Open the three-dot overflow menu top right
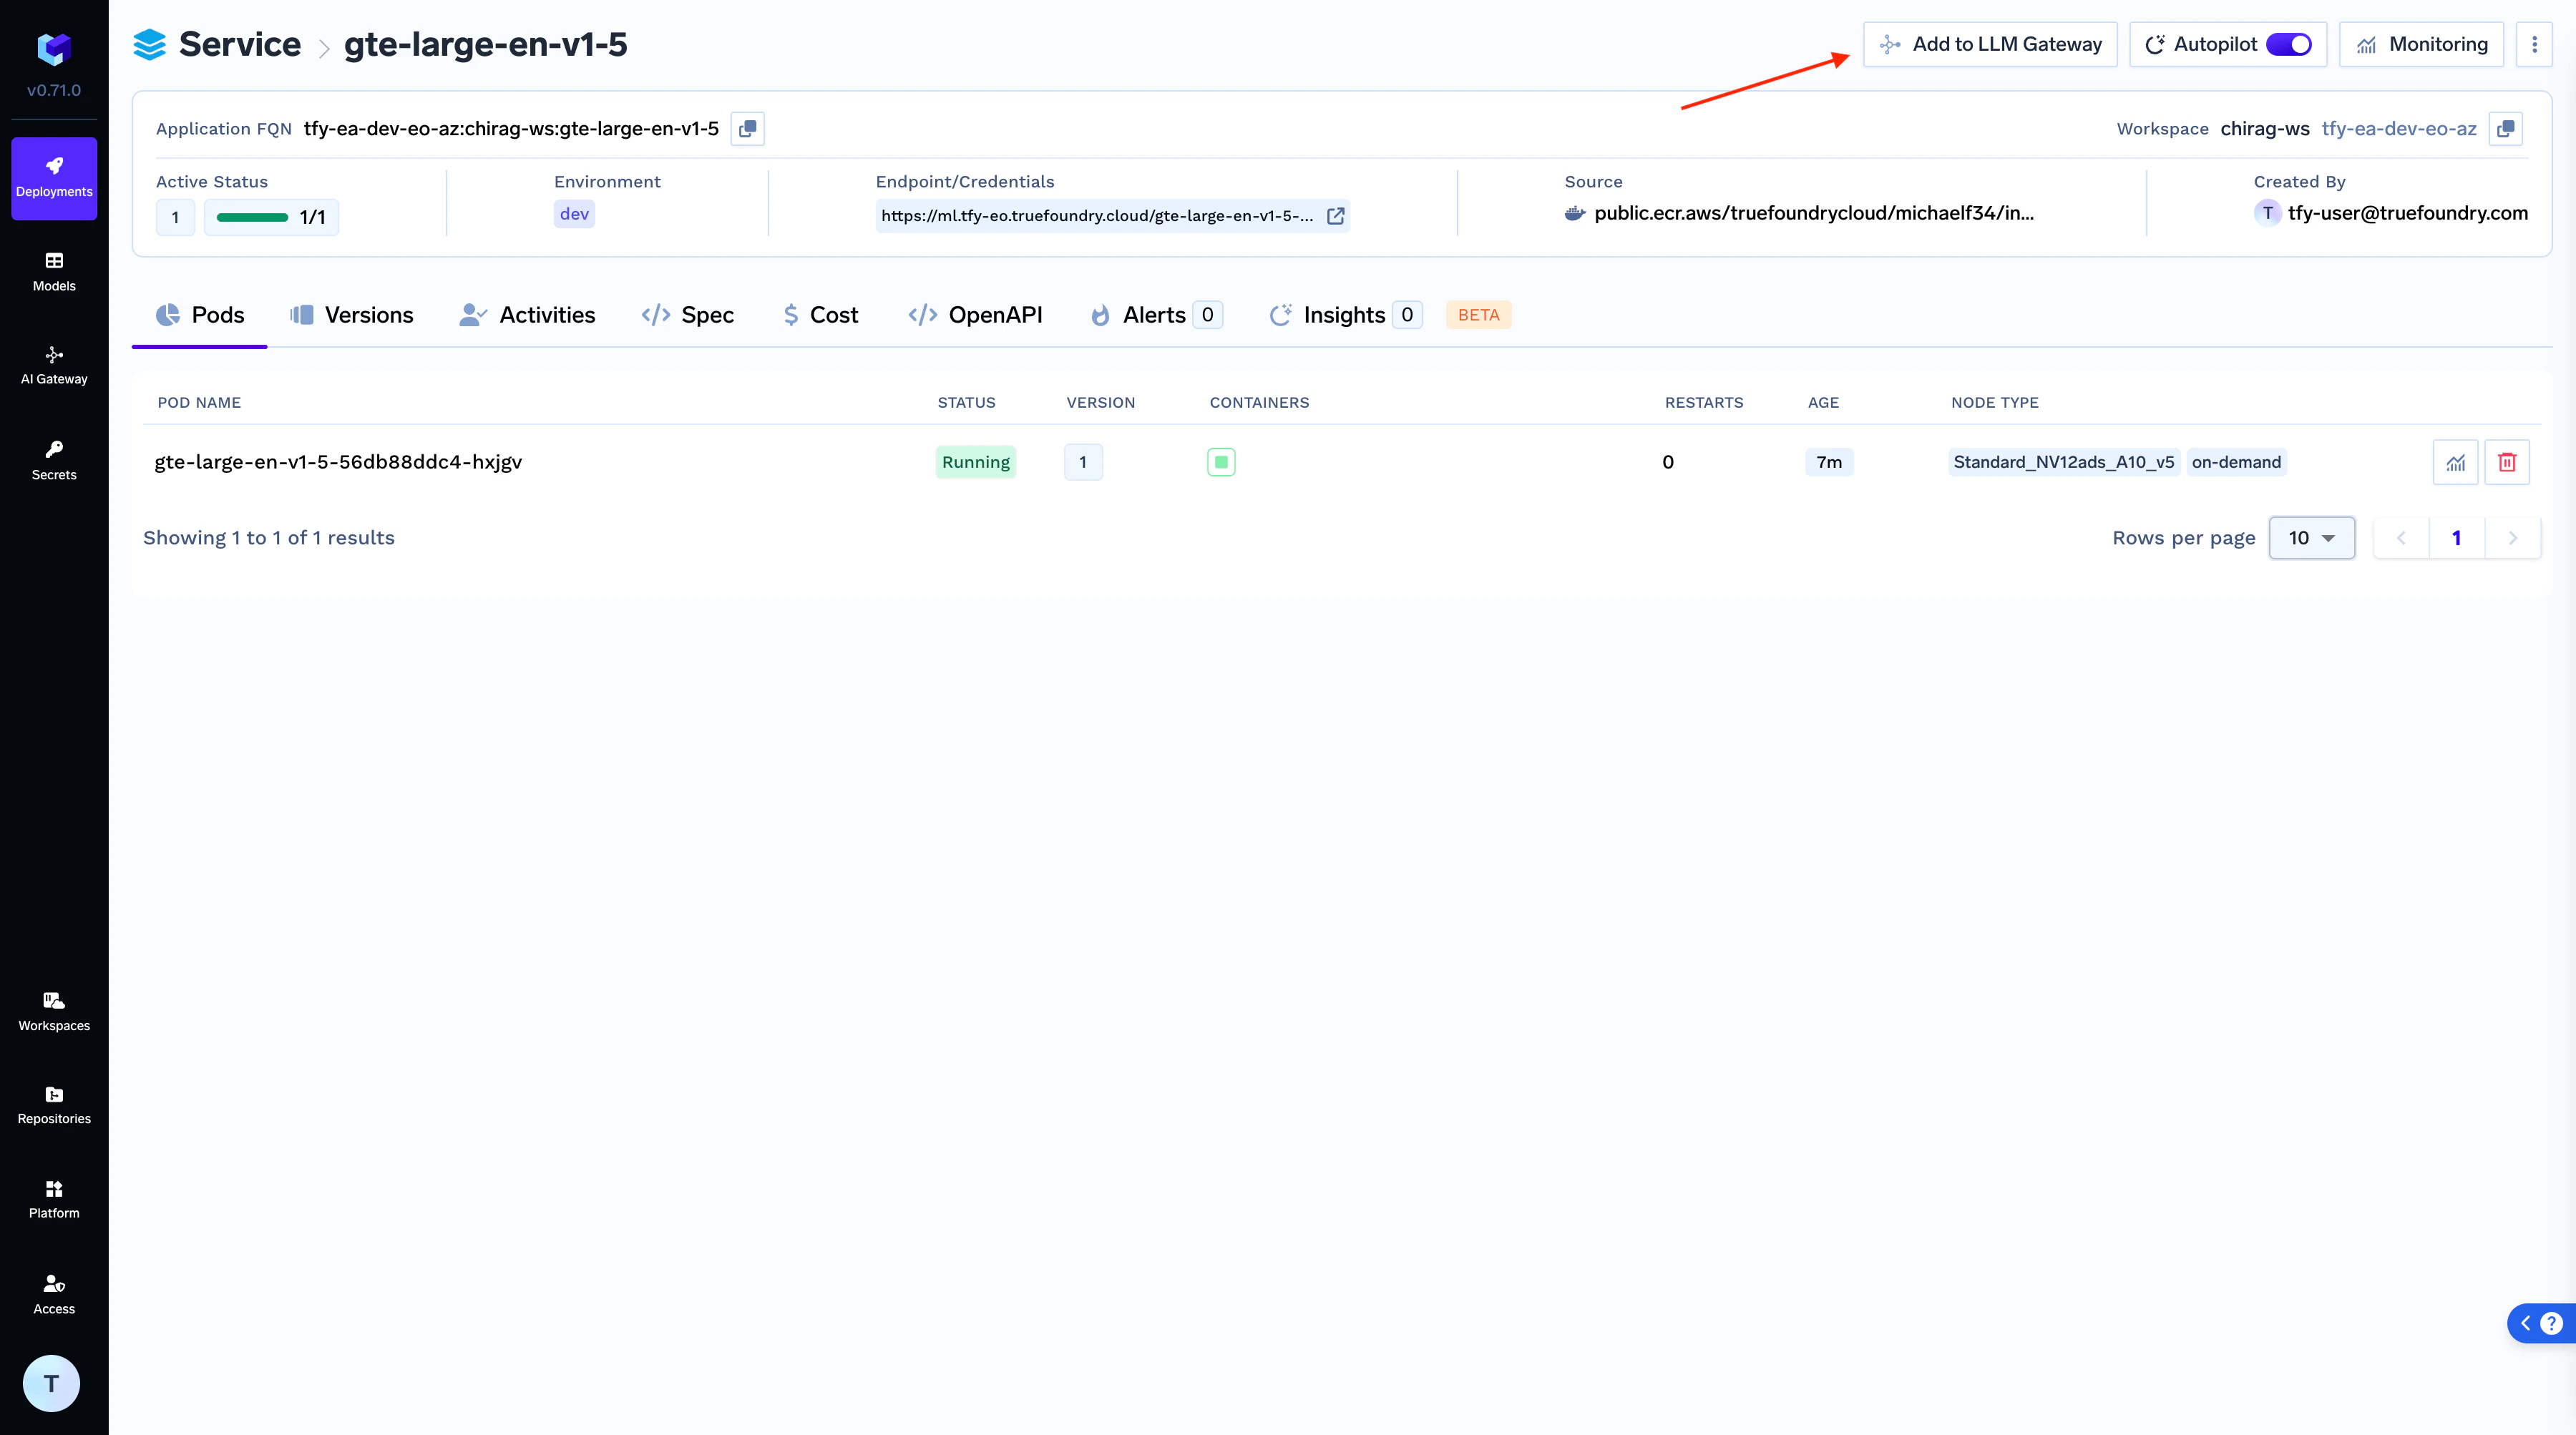This screenshot has height=1435, width=2576. coord(2535,43)
